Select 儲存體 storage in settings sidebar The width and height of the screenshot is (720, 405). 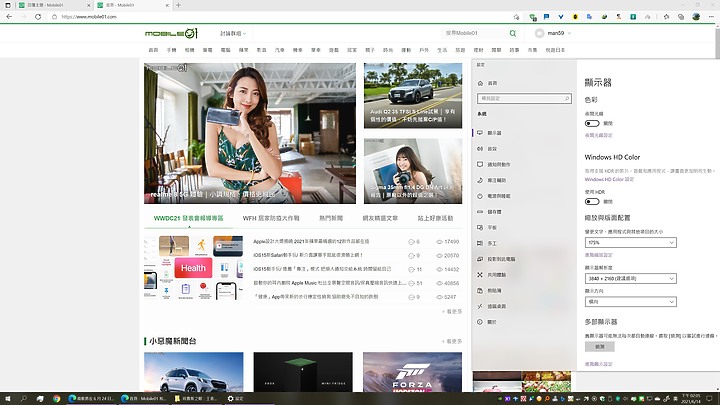tap(494, 211)
